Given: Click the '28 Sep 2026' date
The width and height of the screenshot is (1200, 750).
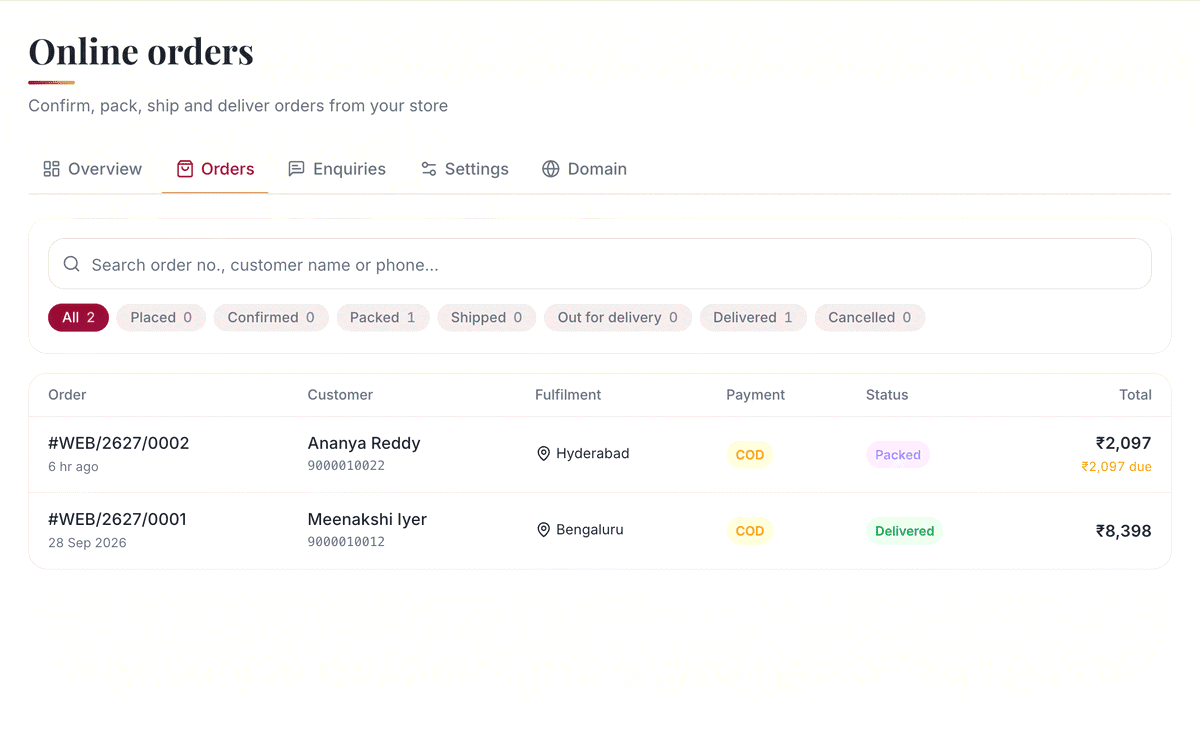Looking at the screenshot, I should coord(87,543).
